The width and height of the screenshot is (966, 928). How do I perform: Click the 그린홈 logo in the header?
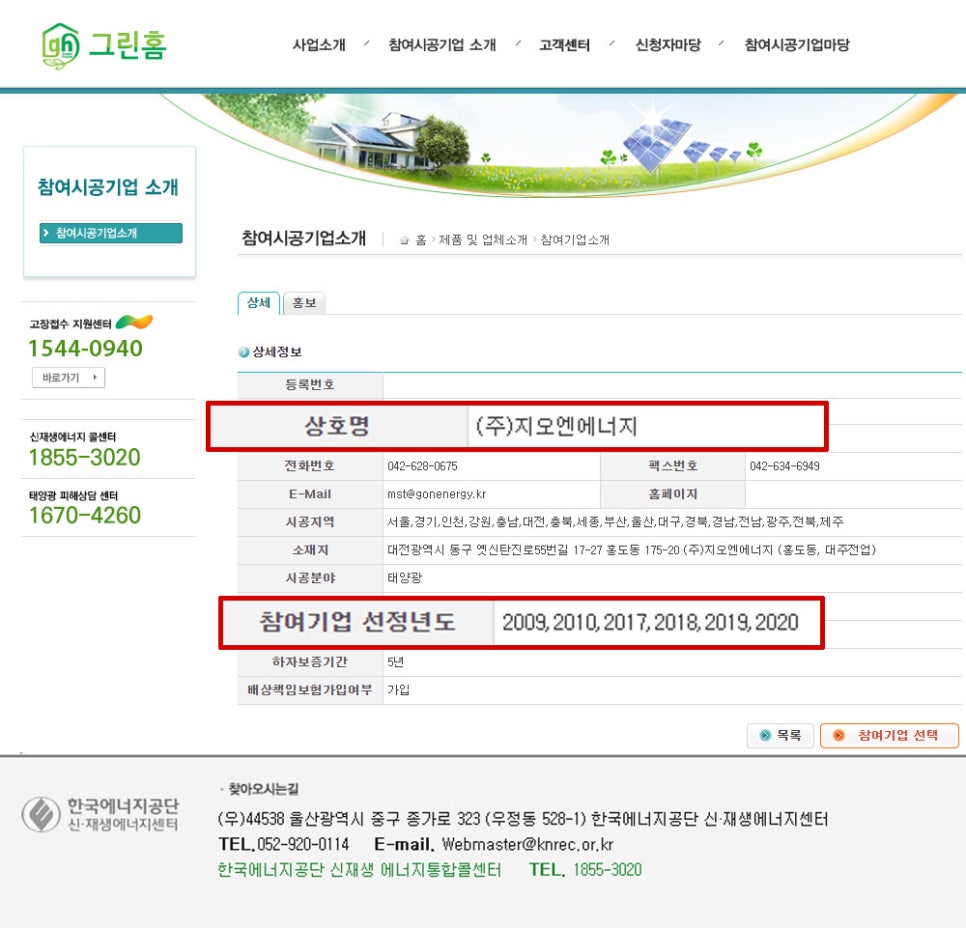[x=104, y=46]
